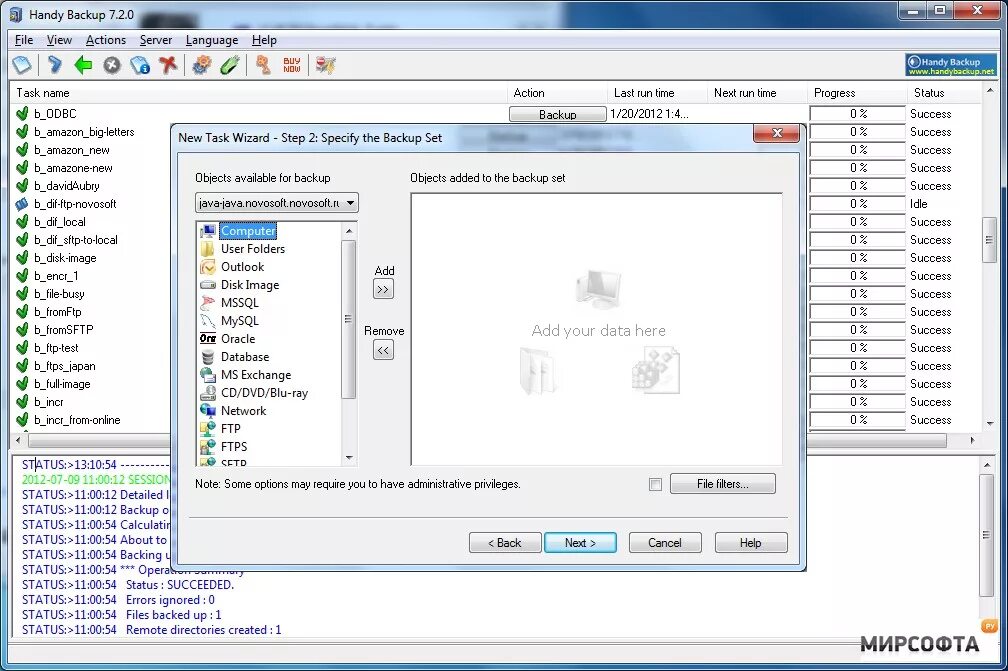The width and height of the screenshot is (1008, 671).
Task: Select FTPS in the objects list
Action: (x=233, y=447)
